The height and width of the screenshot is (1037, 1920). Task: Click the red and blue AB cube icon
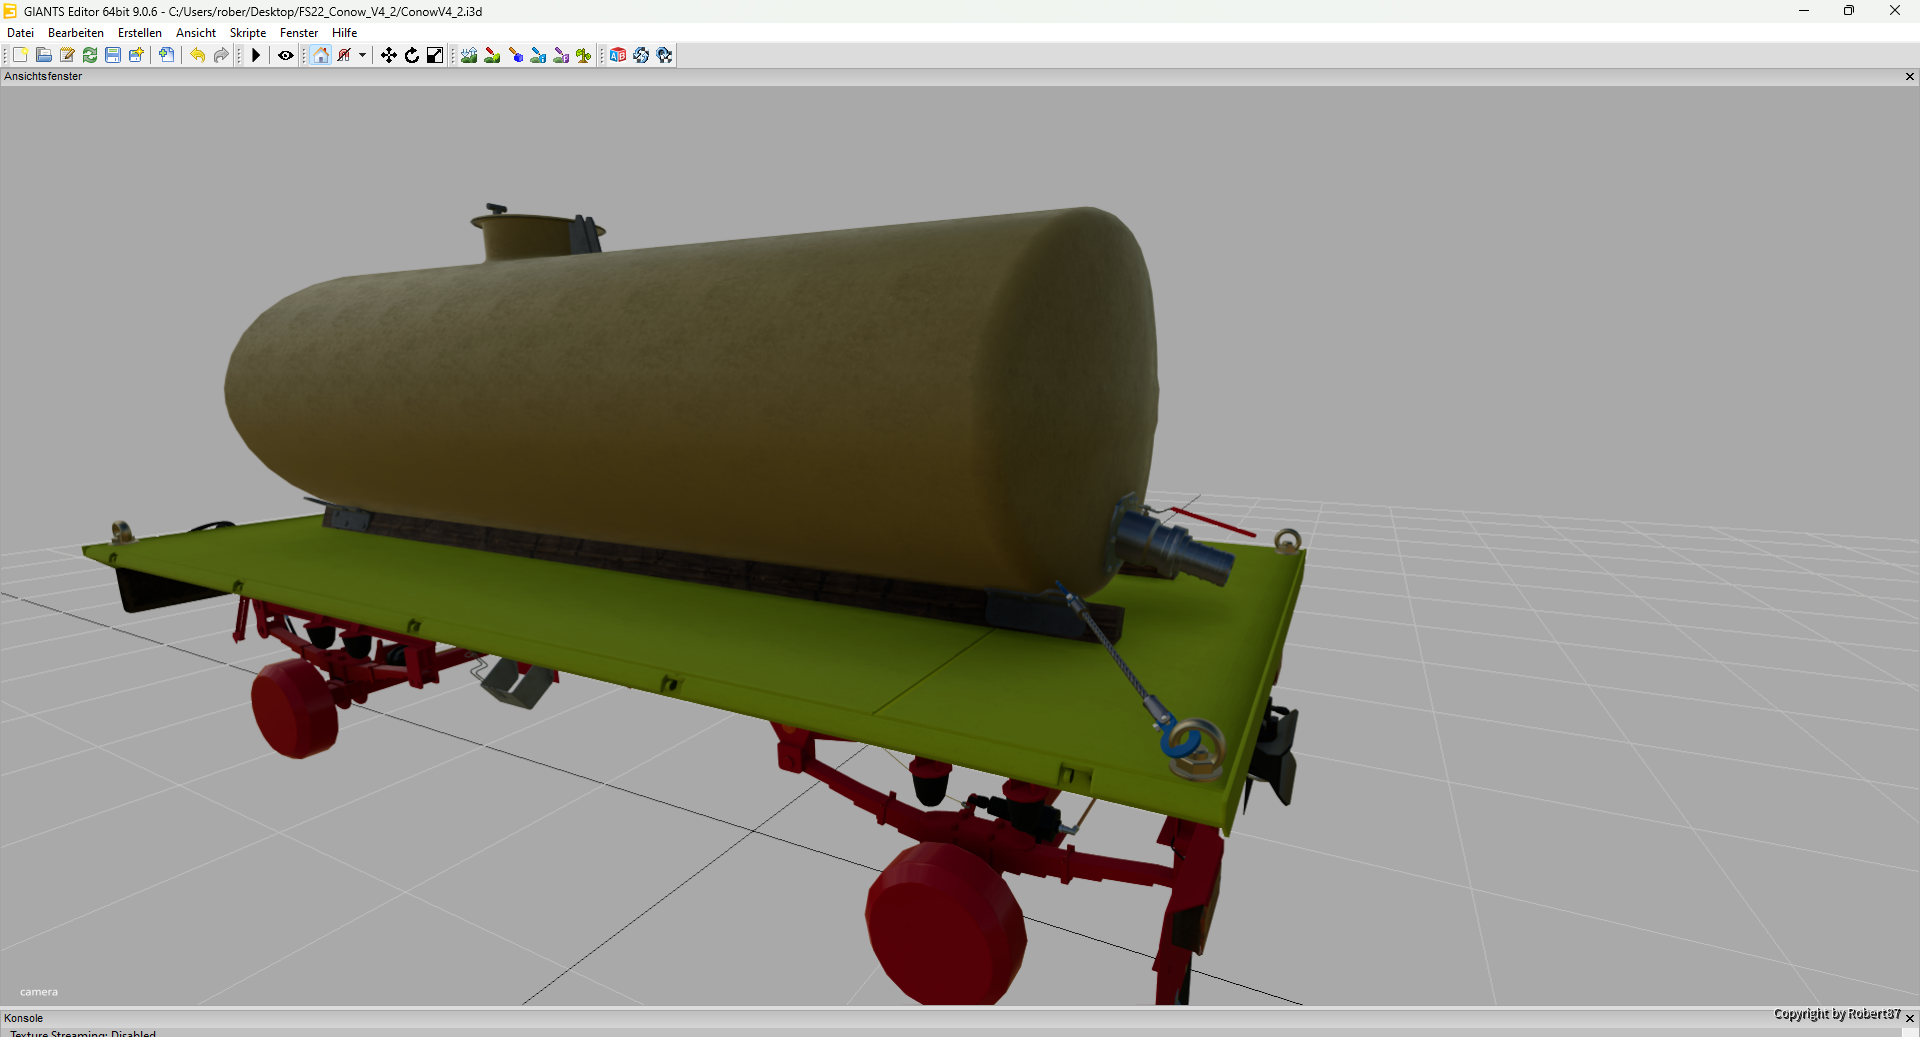pos(618,55)
